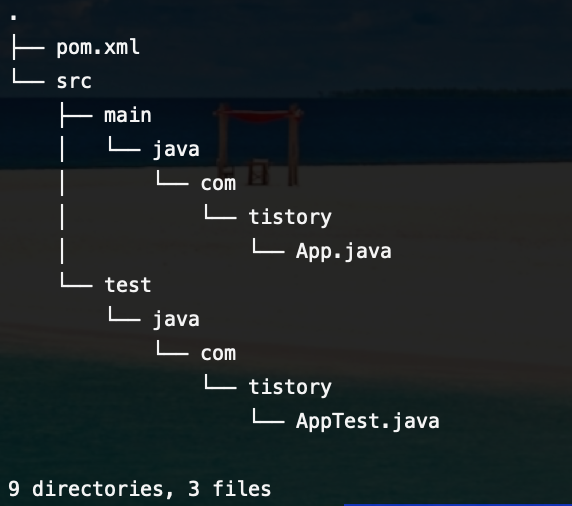Select the AppTest.java file name
This screenshot has height=506, width=572.
[x=368, y=421]
